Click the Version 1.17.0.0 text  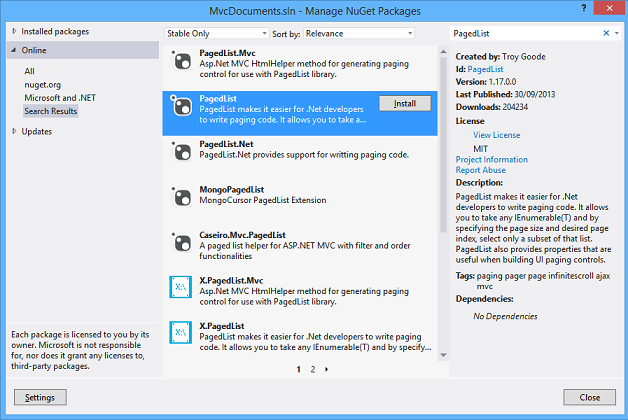click(486, 82)
